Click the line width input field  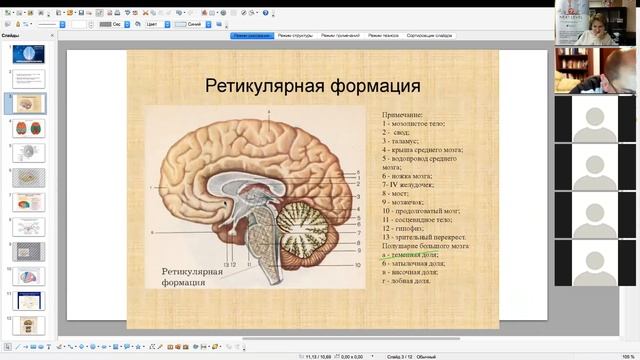click(x=78, y=24)
